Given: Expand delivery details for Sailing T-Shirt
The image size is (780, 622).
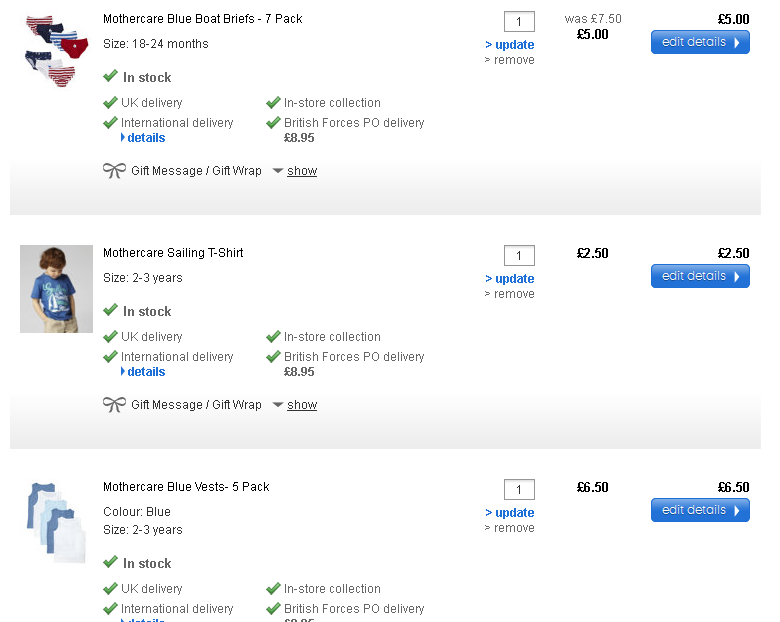Looking at the screenshot, I should pyautogui.click(x=145, y=372).
